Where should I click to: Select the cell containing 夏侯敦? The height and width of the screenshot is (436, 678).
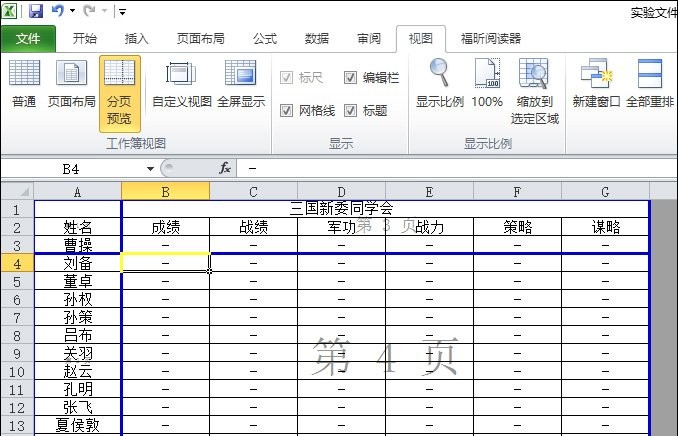click(77, 426)
